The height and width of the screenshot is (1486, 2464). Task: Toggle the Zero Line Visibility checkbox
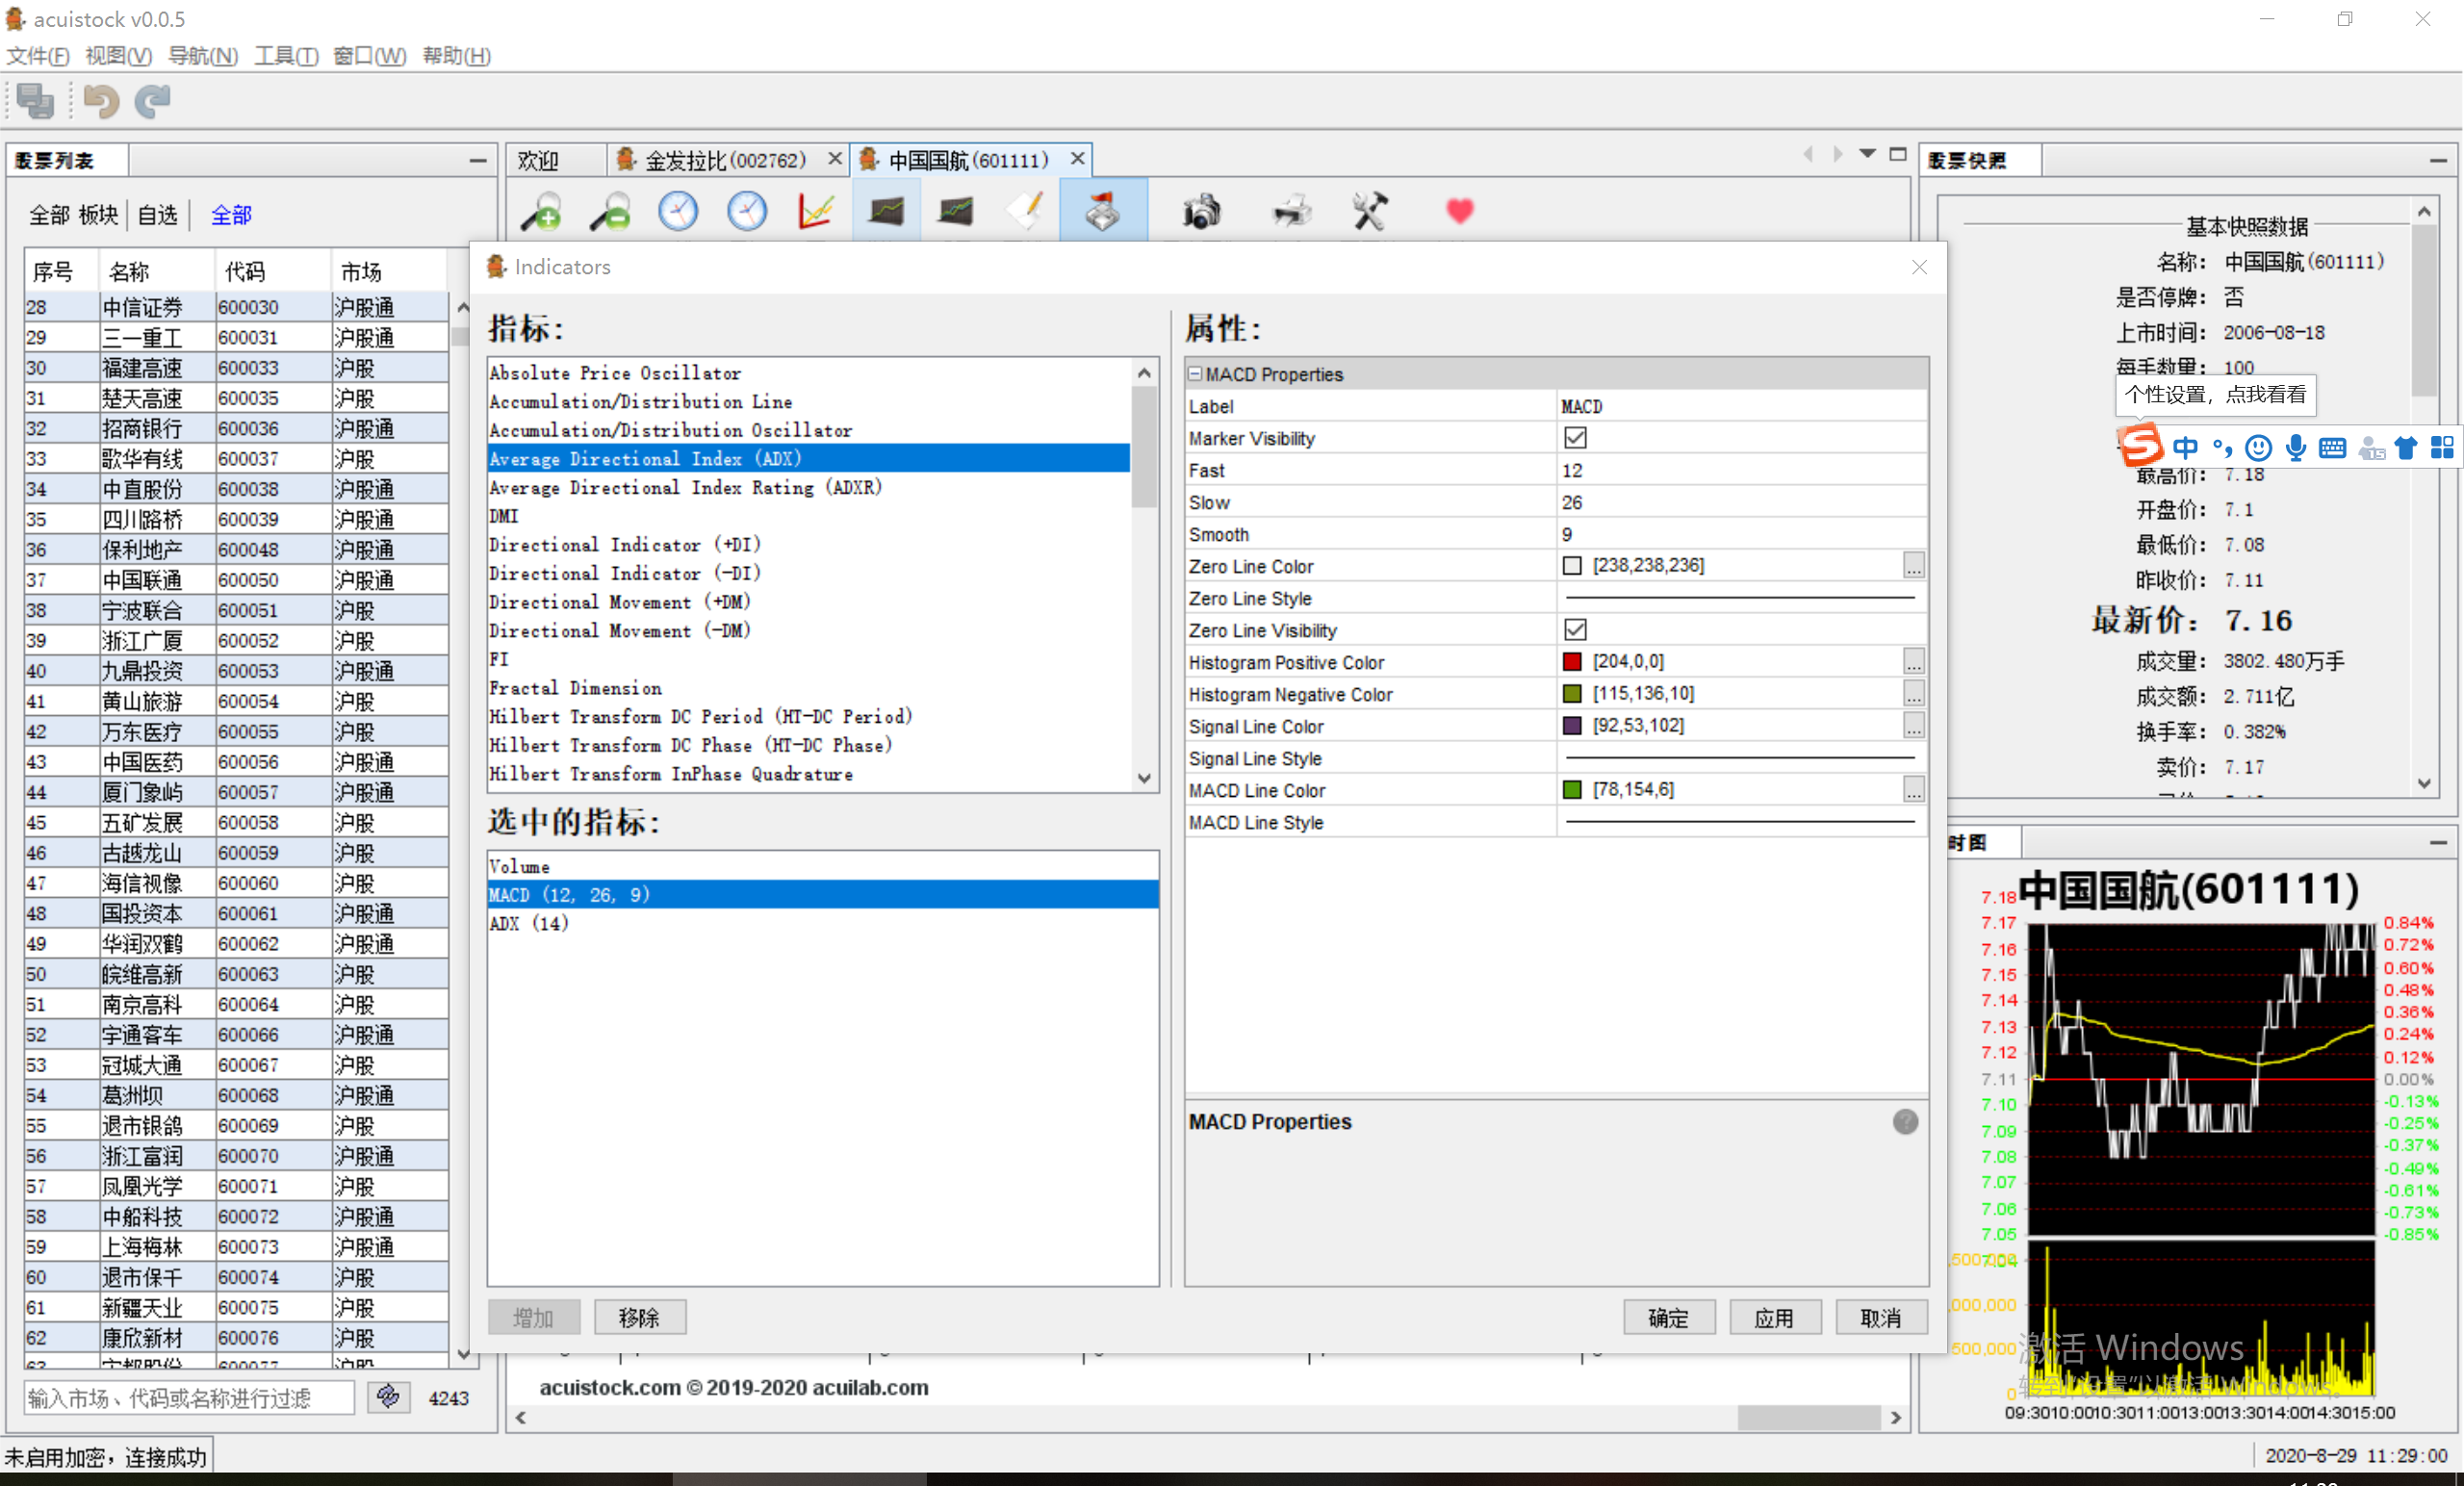1575,630
